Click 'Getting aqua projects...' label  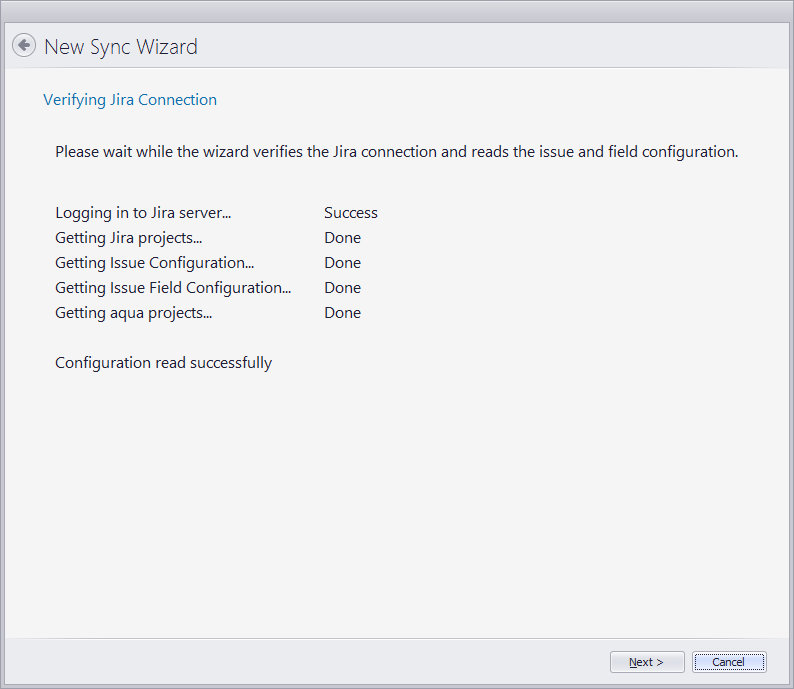tap(133, 313)
